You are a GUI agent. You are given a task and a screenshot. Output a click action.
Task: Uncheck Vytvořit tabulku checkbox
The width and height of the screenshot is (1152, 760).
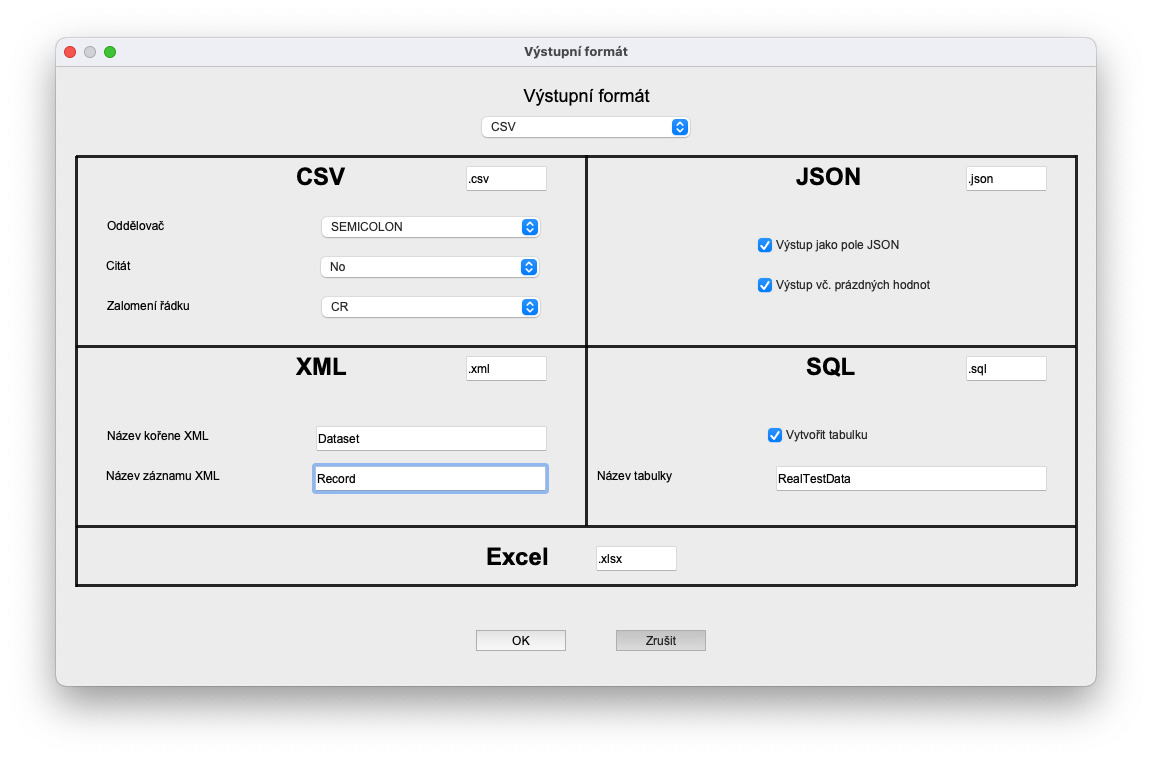(774, 435)
